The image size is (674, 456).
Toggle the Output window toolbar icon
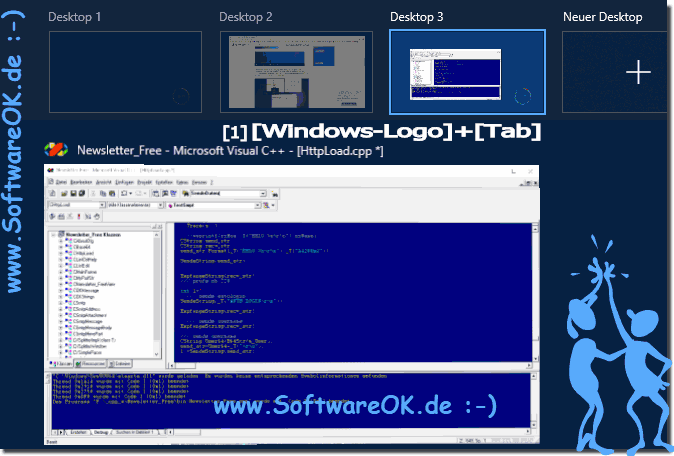click(165, 193)
